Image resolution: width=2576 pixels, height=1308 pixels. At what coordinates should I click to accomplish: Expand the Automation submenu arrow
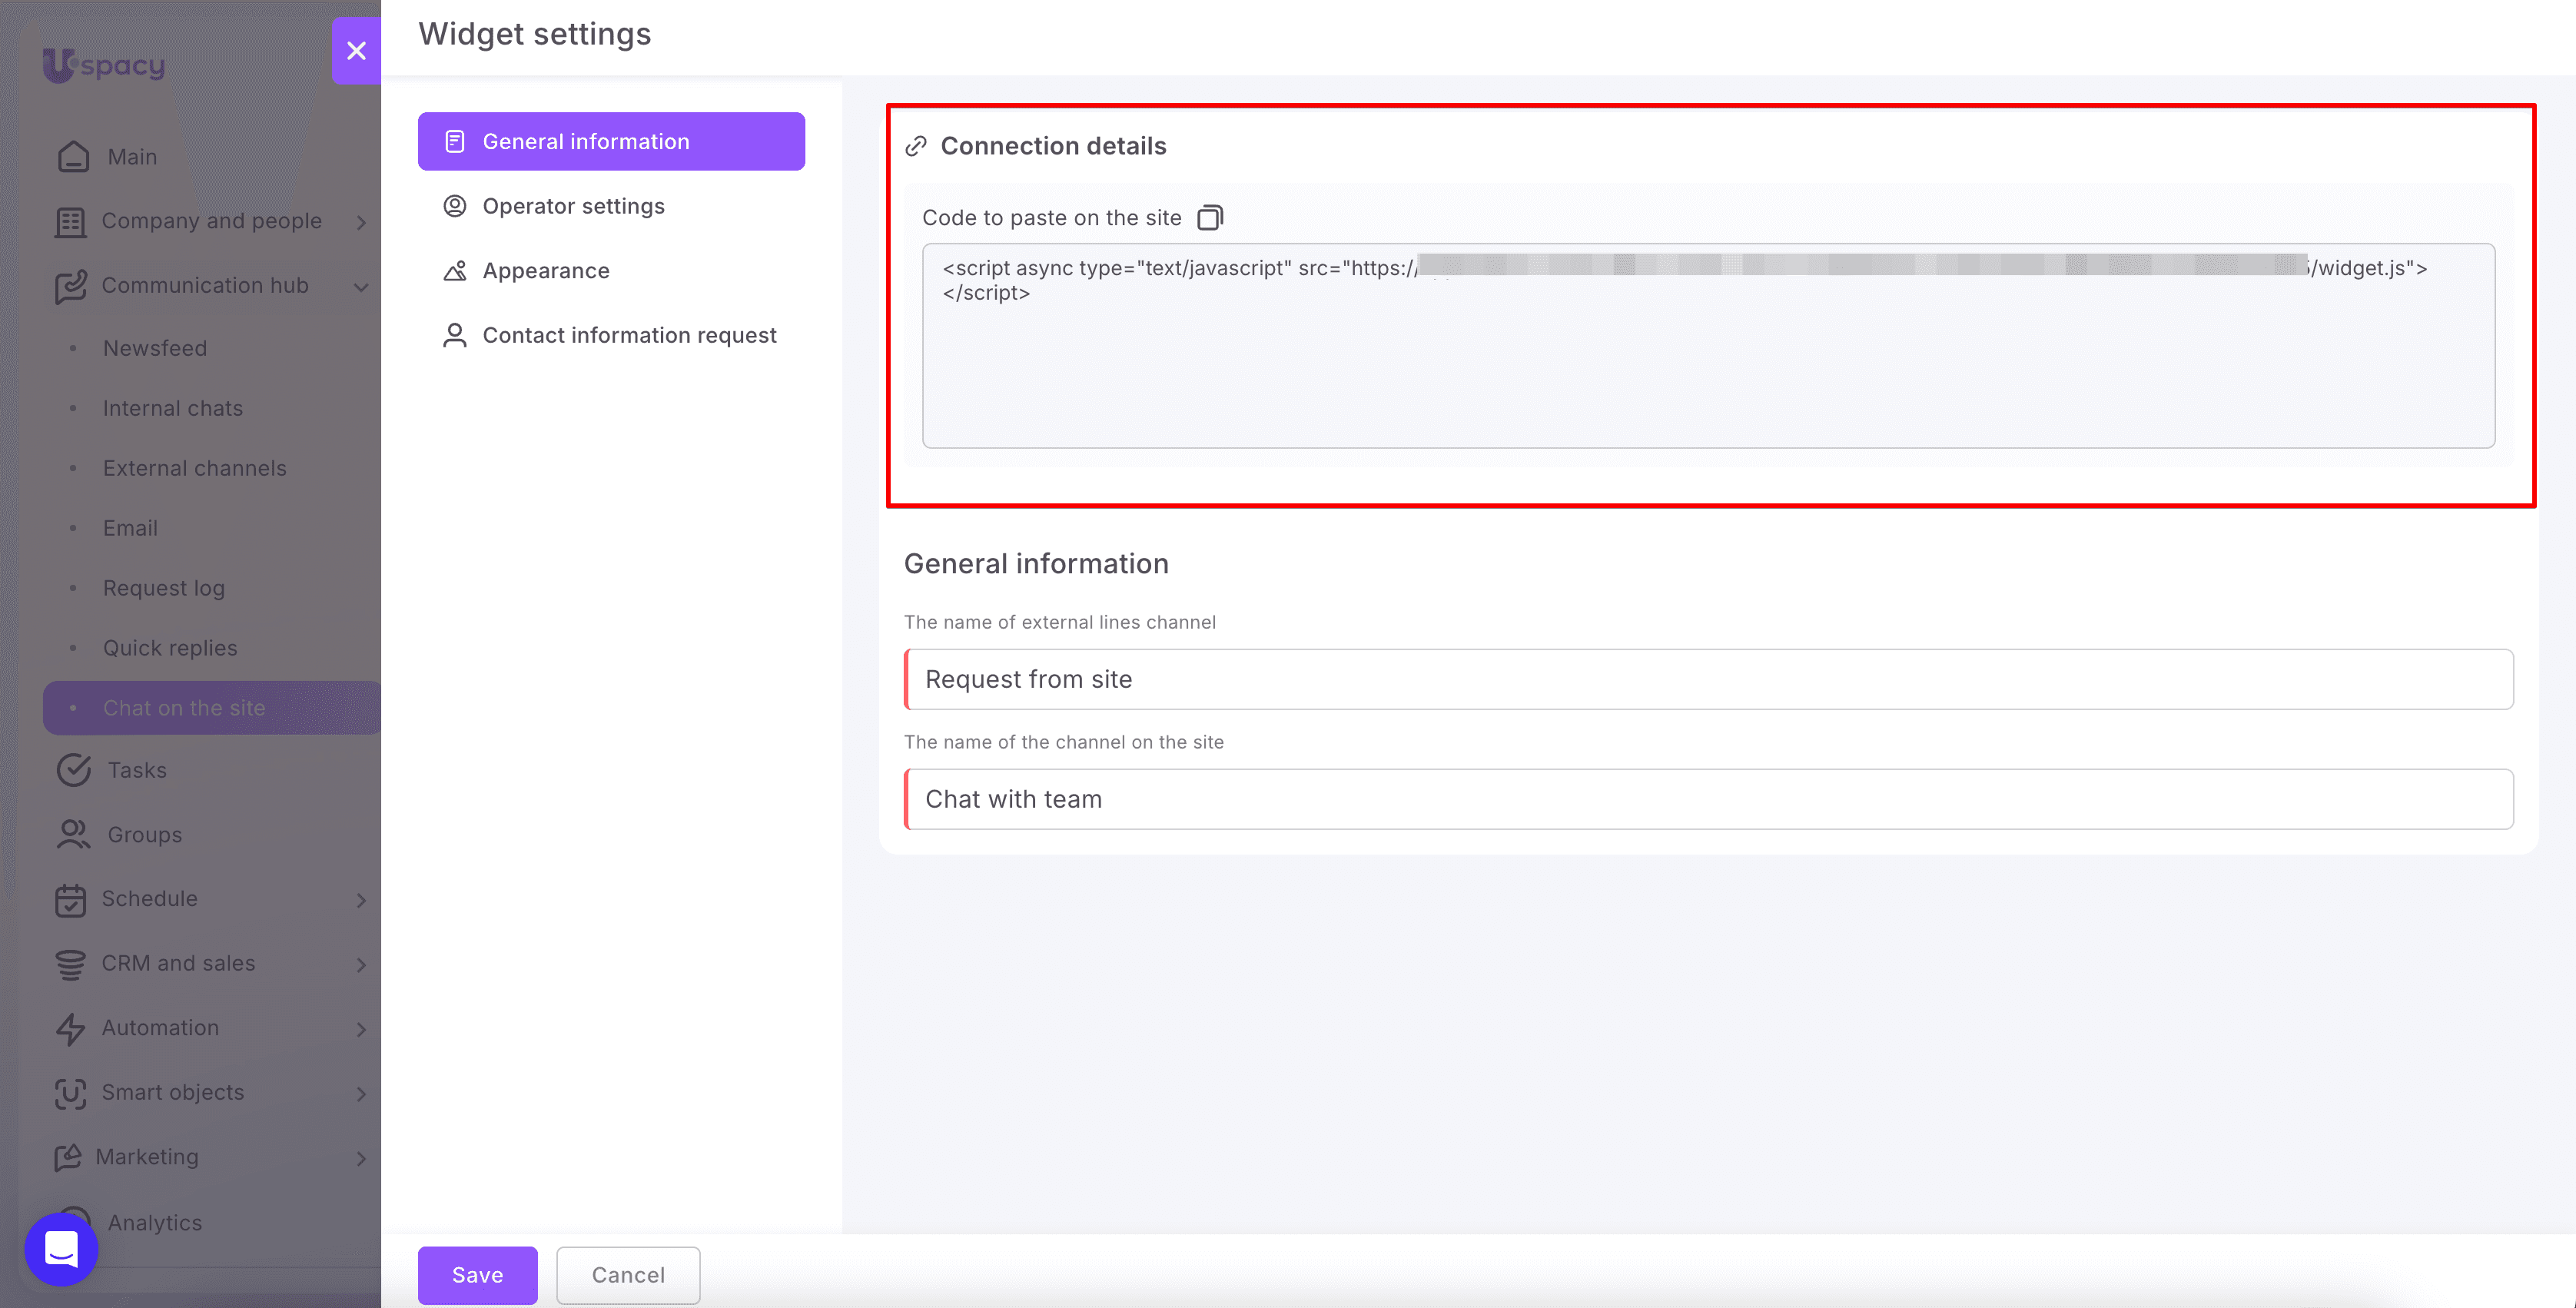point(362,1029)
